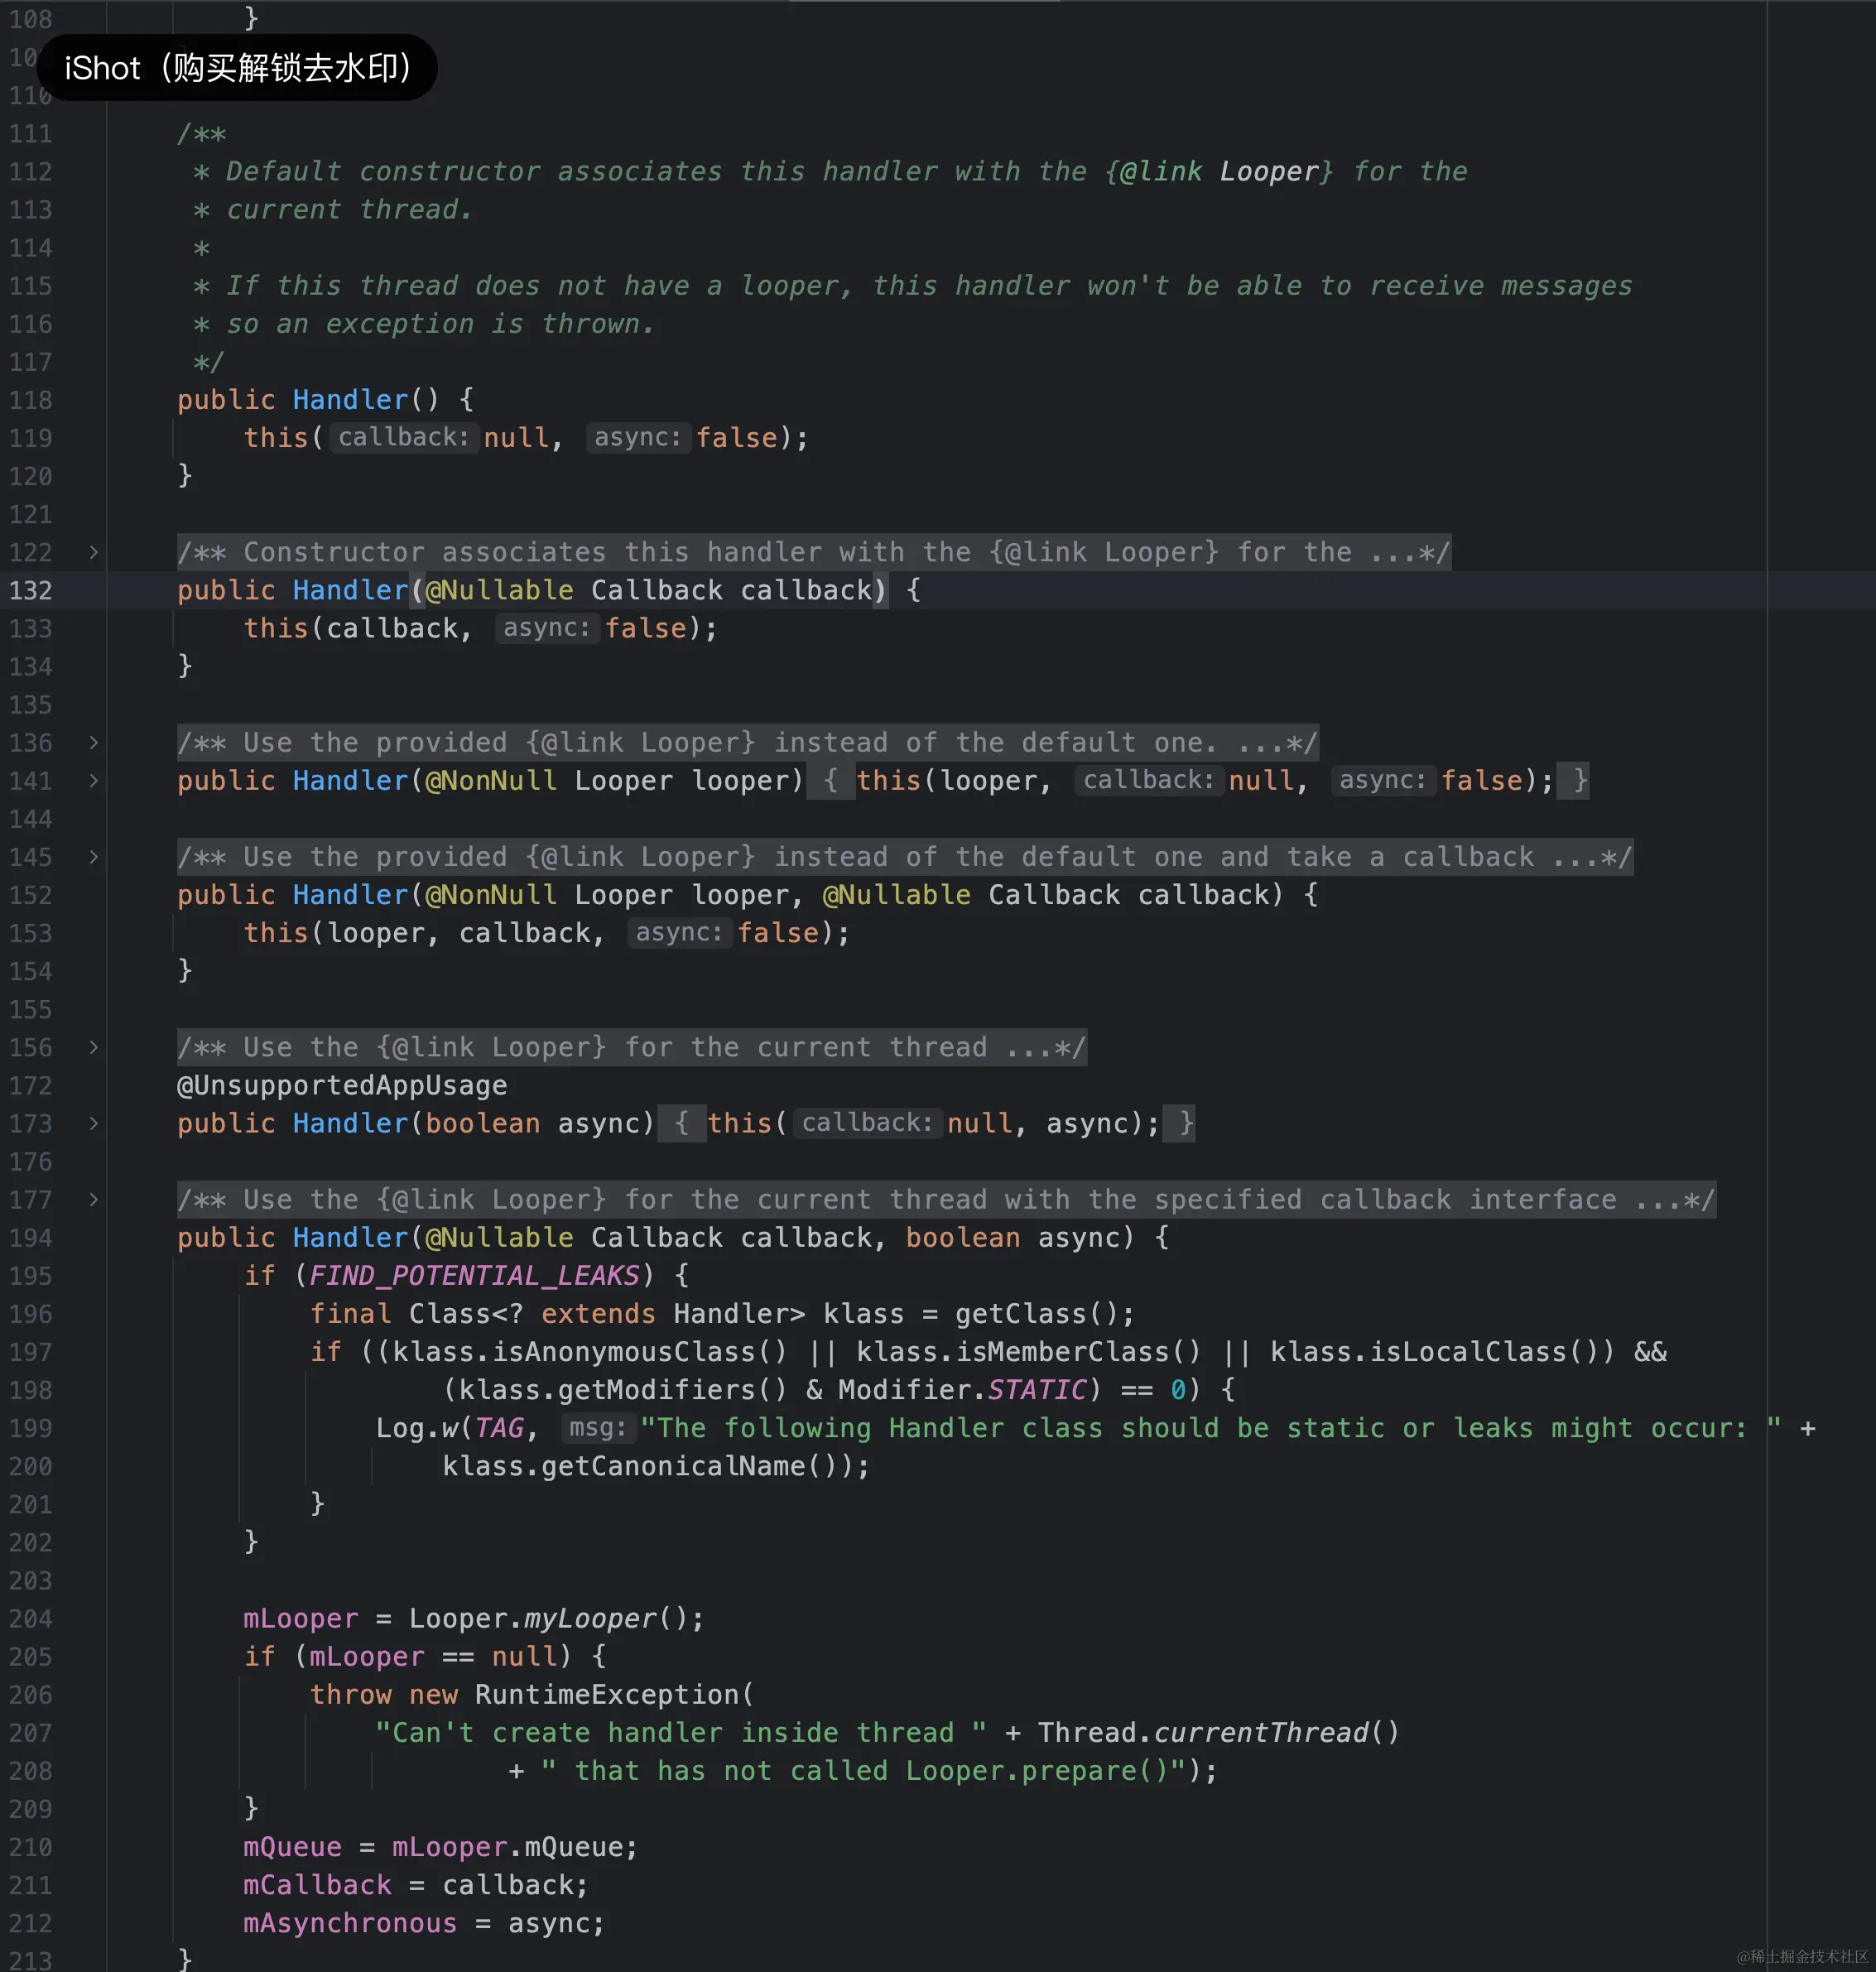Click the myLooper() method call
Screen dimensions: 1876x1972
[x=589, y=1618]
